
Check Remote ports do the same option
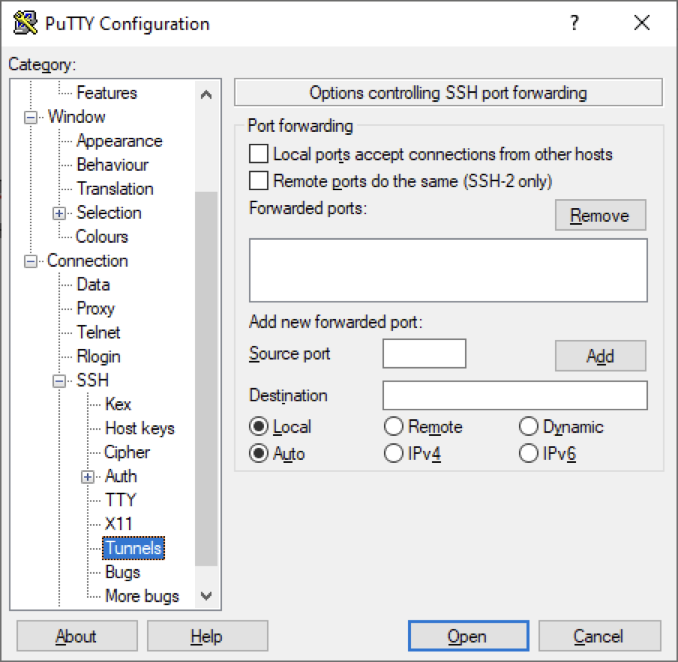[x=259, y=181]
